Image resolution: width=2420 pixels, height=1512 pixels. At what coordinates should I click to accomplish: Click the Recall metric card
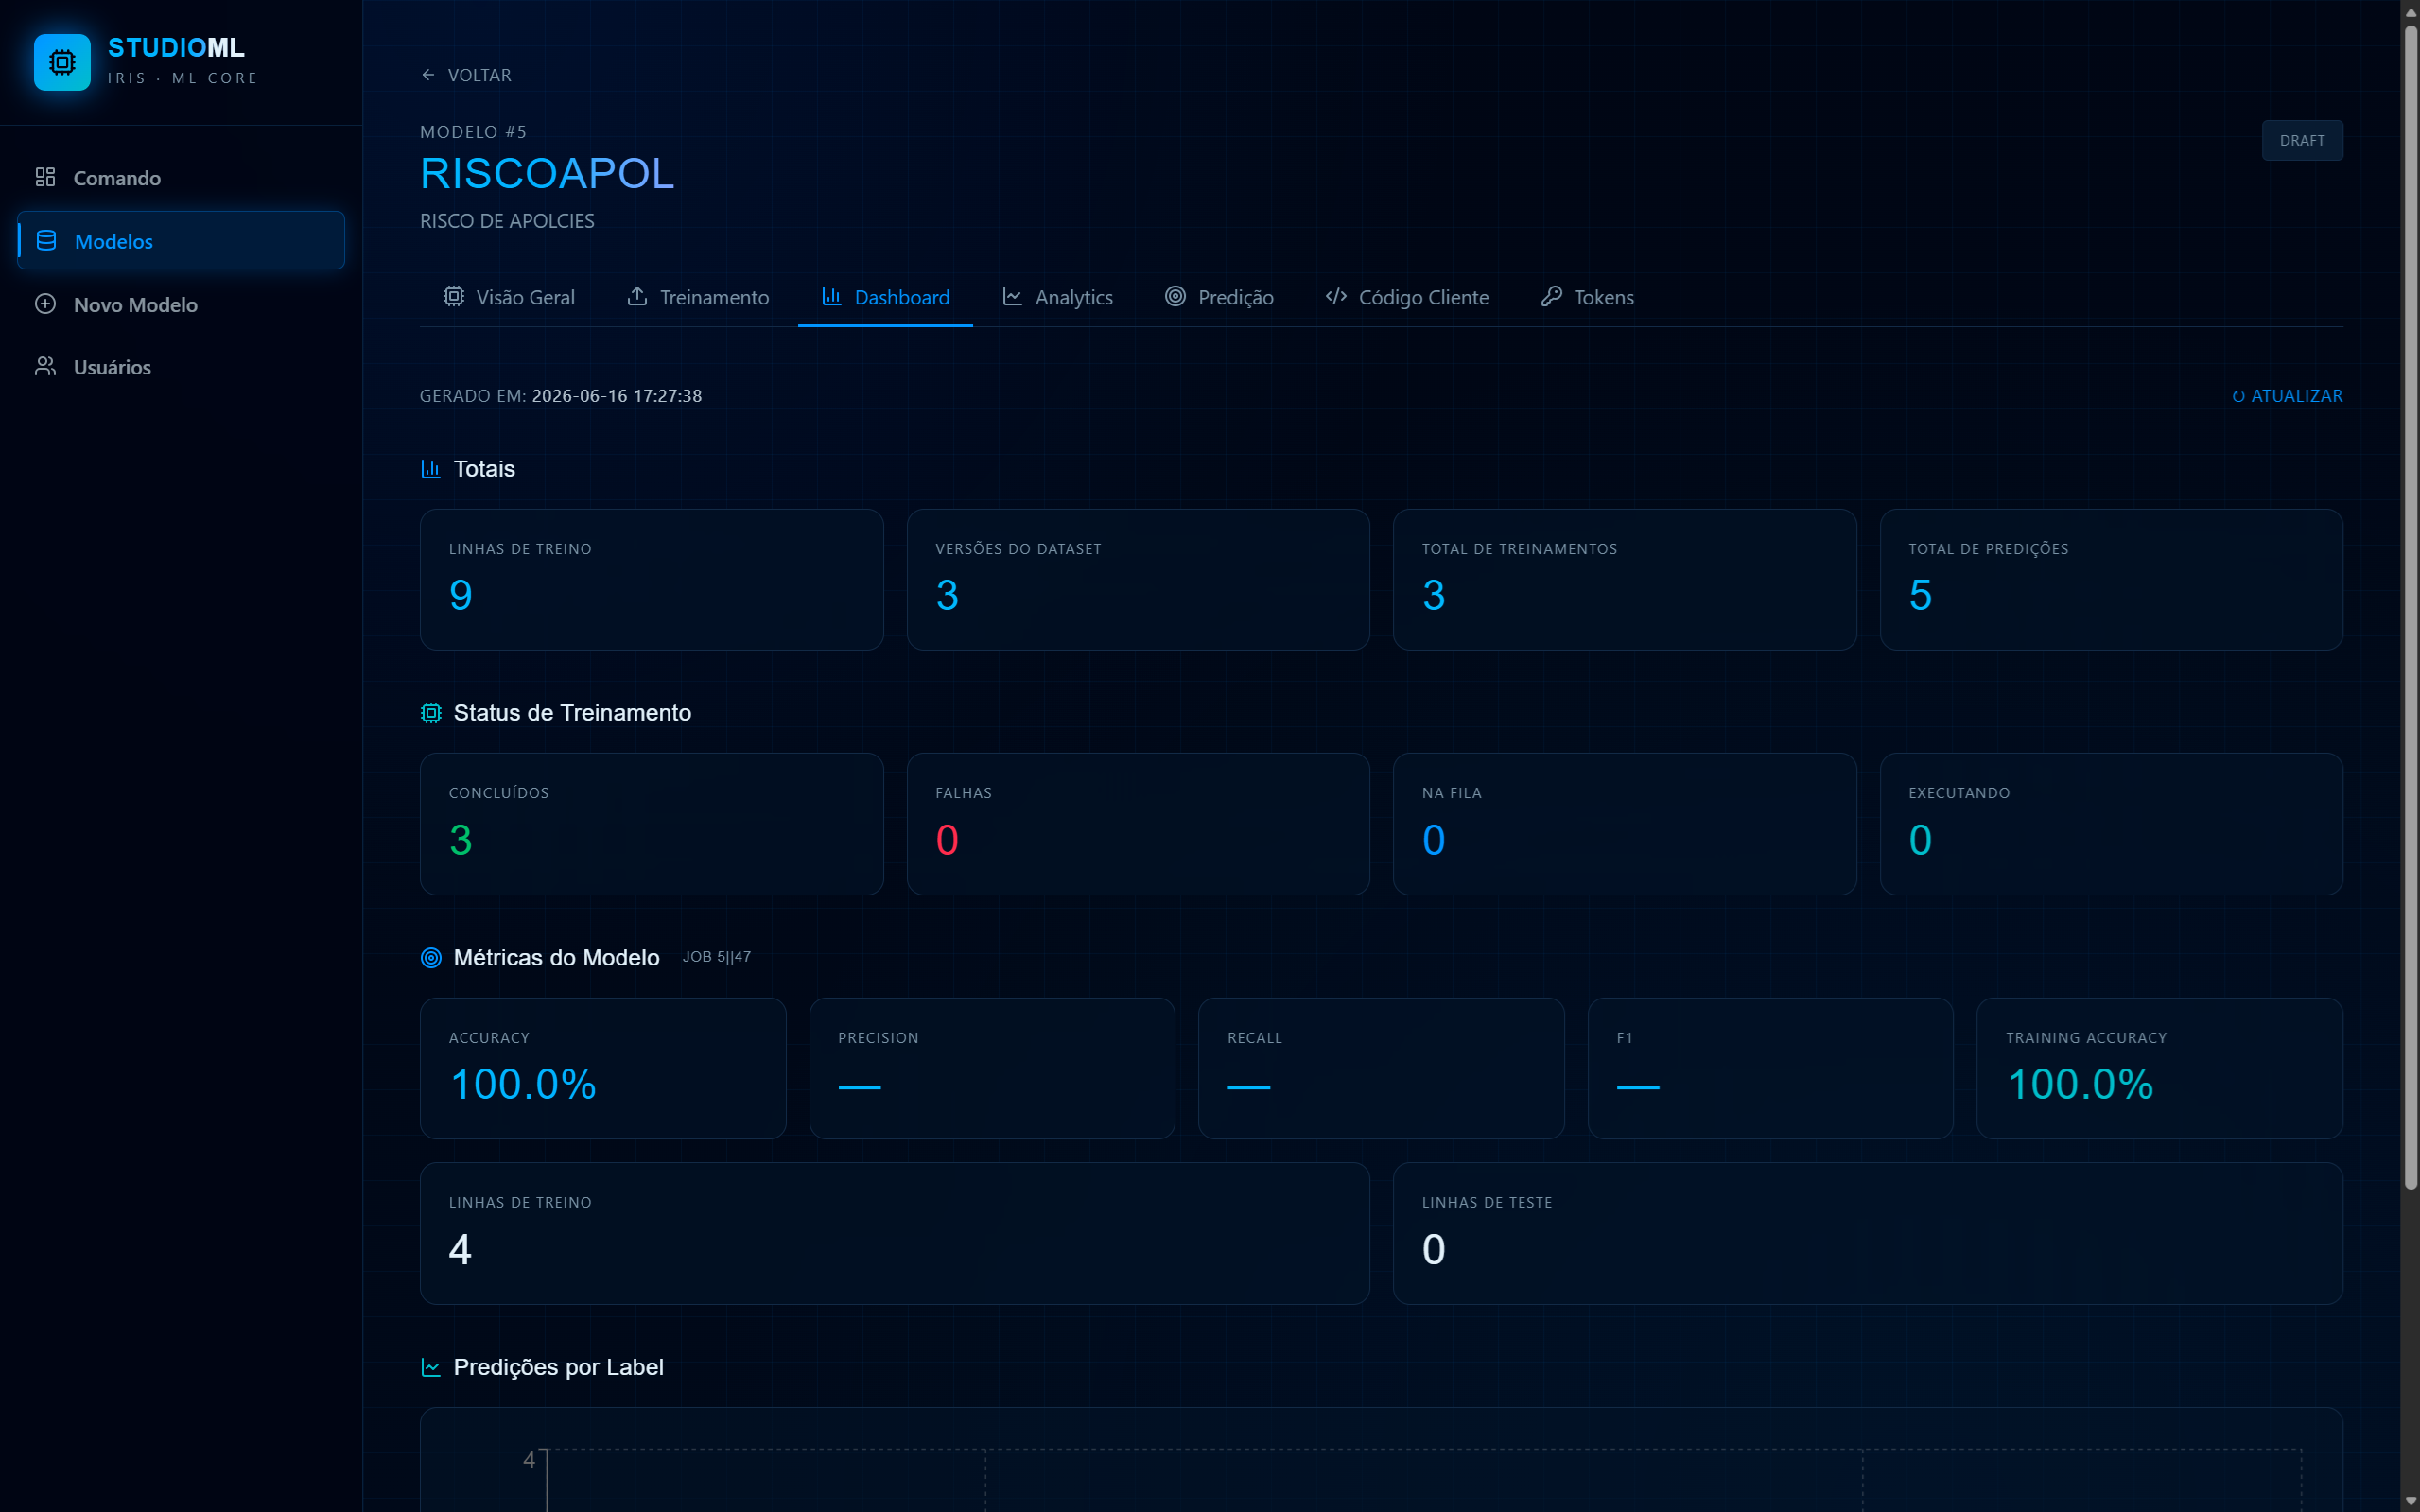1381,1068
